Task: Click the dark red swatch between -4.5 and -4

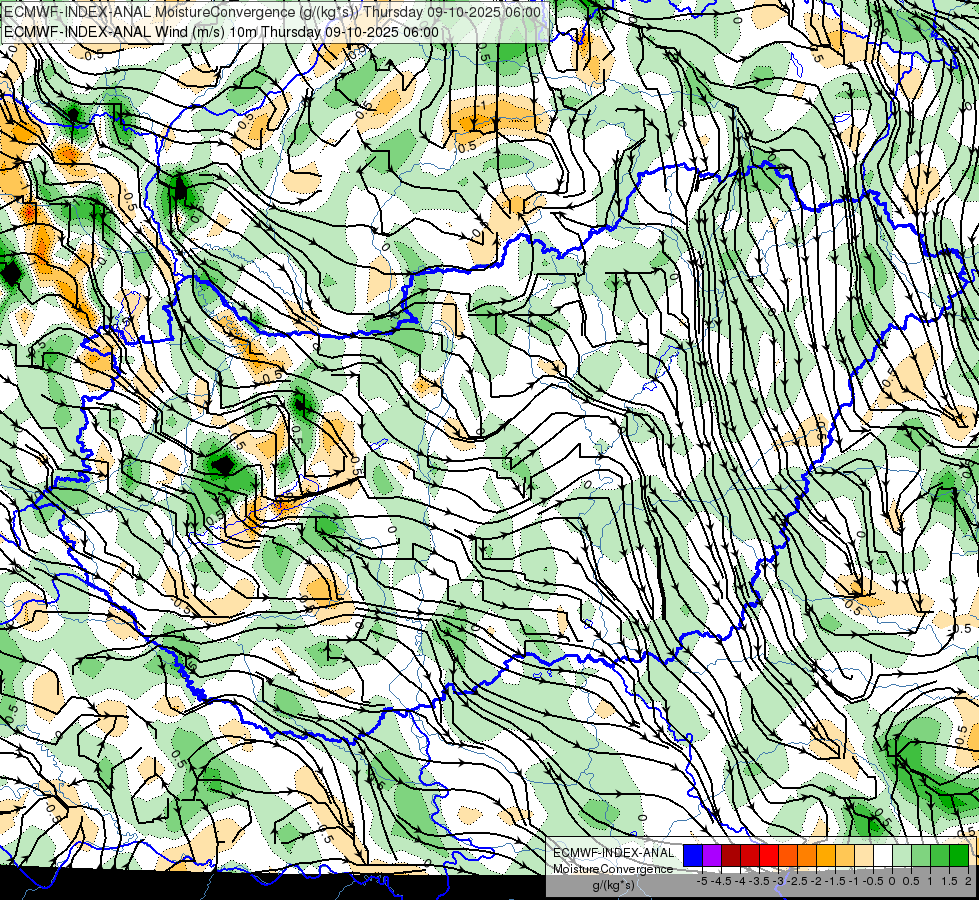Action: pos(731,855)
